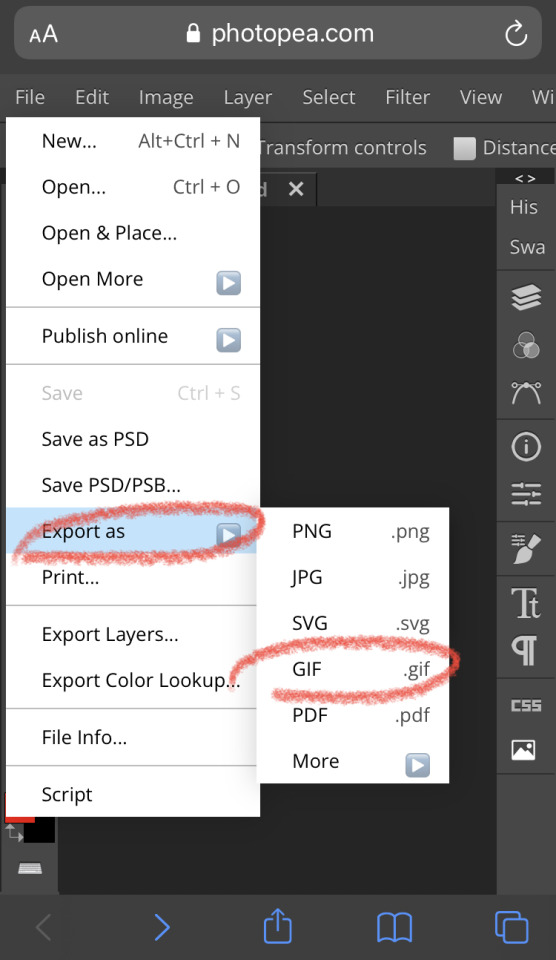Tap the Safari share icon
Screen dimensions: 556x960
tap(277, 926)
